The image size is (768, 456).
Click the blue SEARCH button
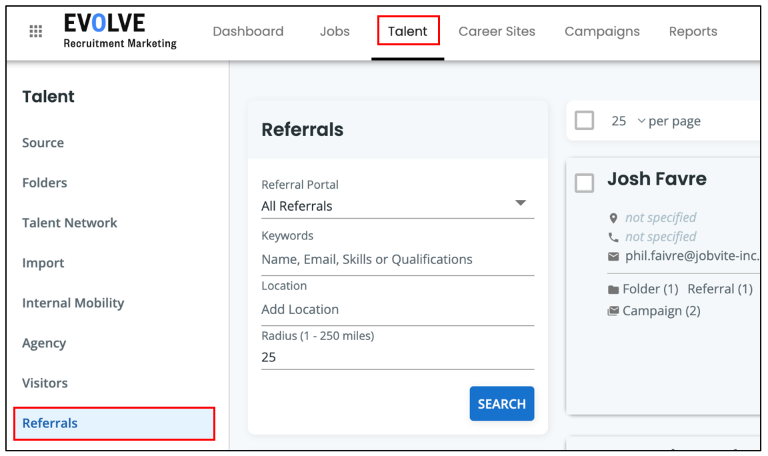coord(502,404)
